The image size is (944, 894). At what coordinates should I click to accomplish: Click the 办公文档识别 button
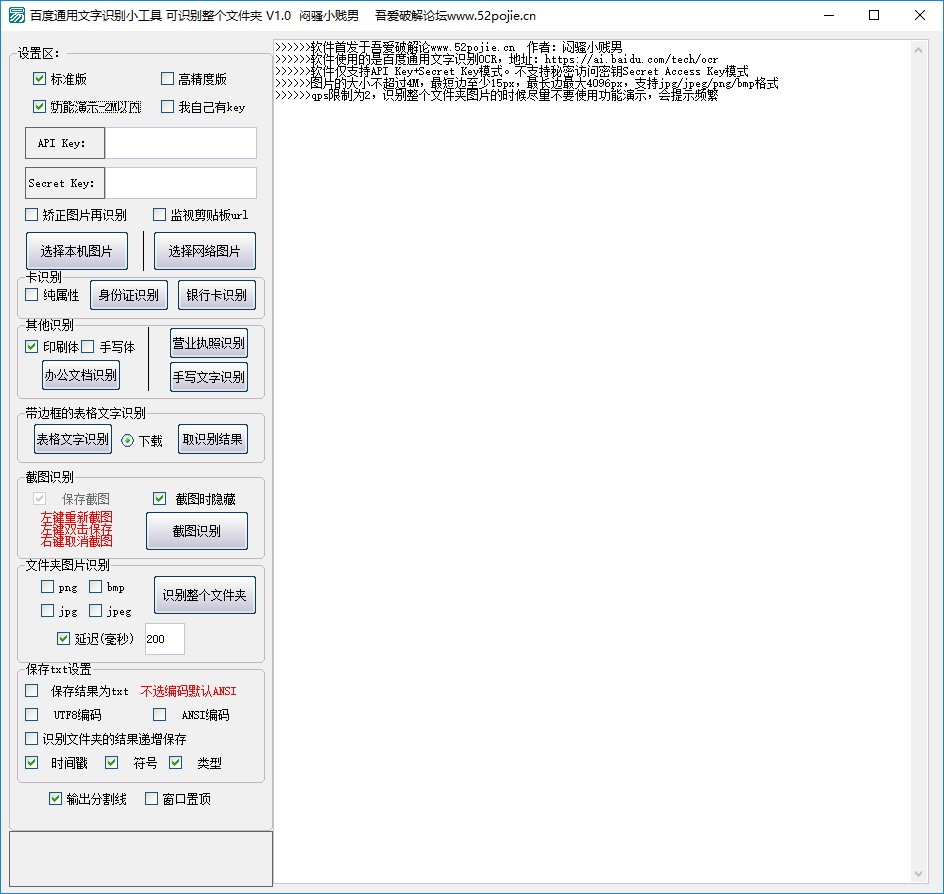(81, 375)
